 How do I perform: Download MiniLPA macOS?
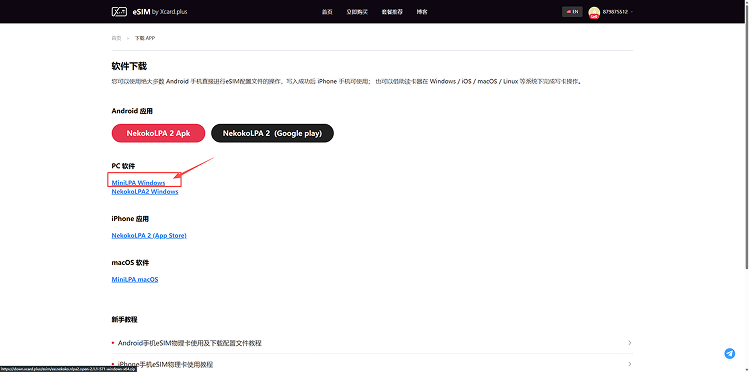135,279
